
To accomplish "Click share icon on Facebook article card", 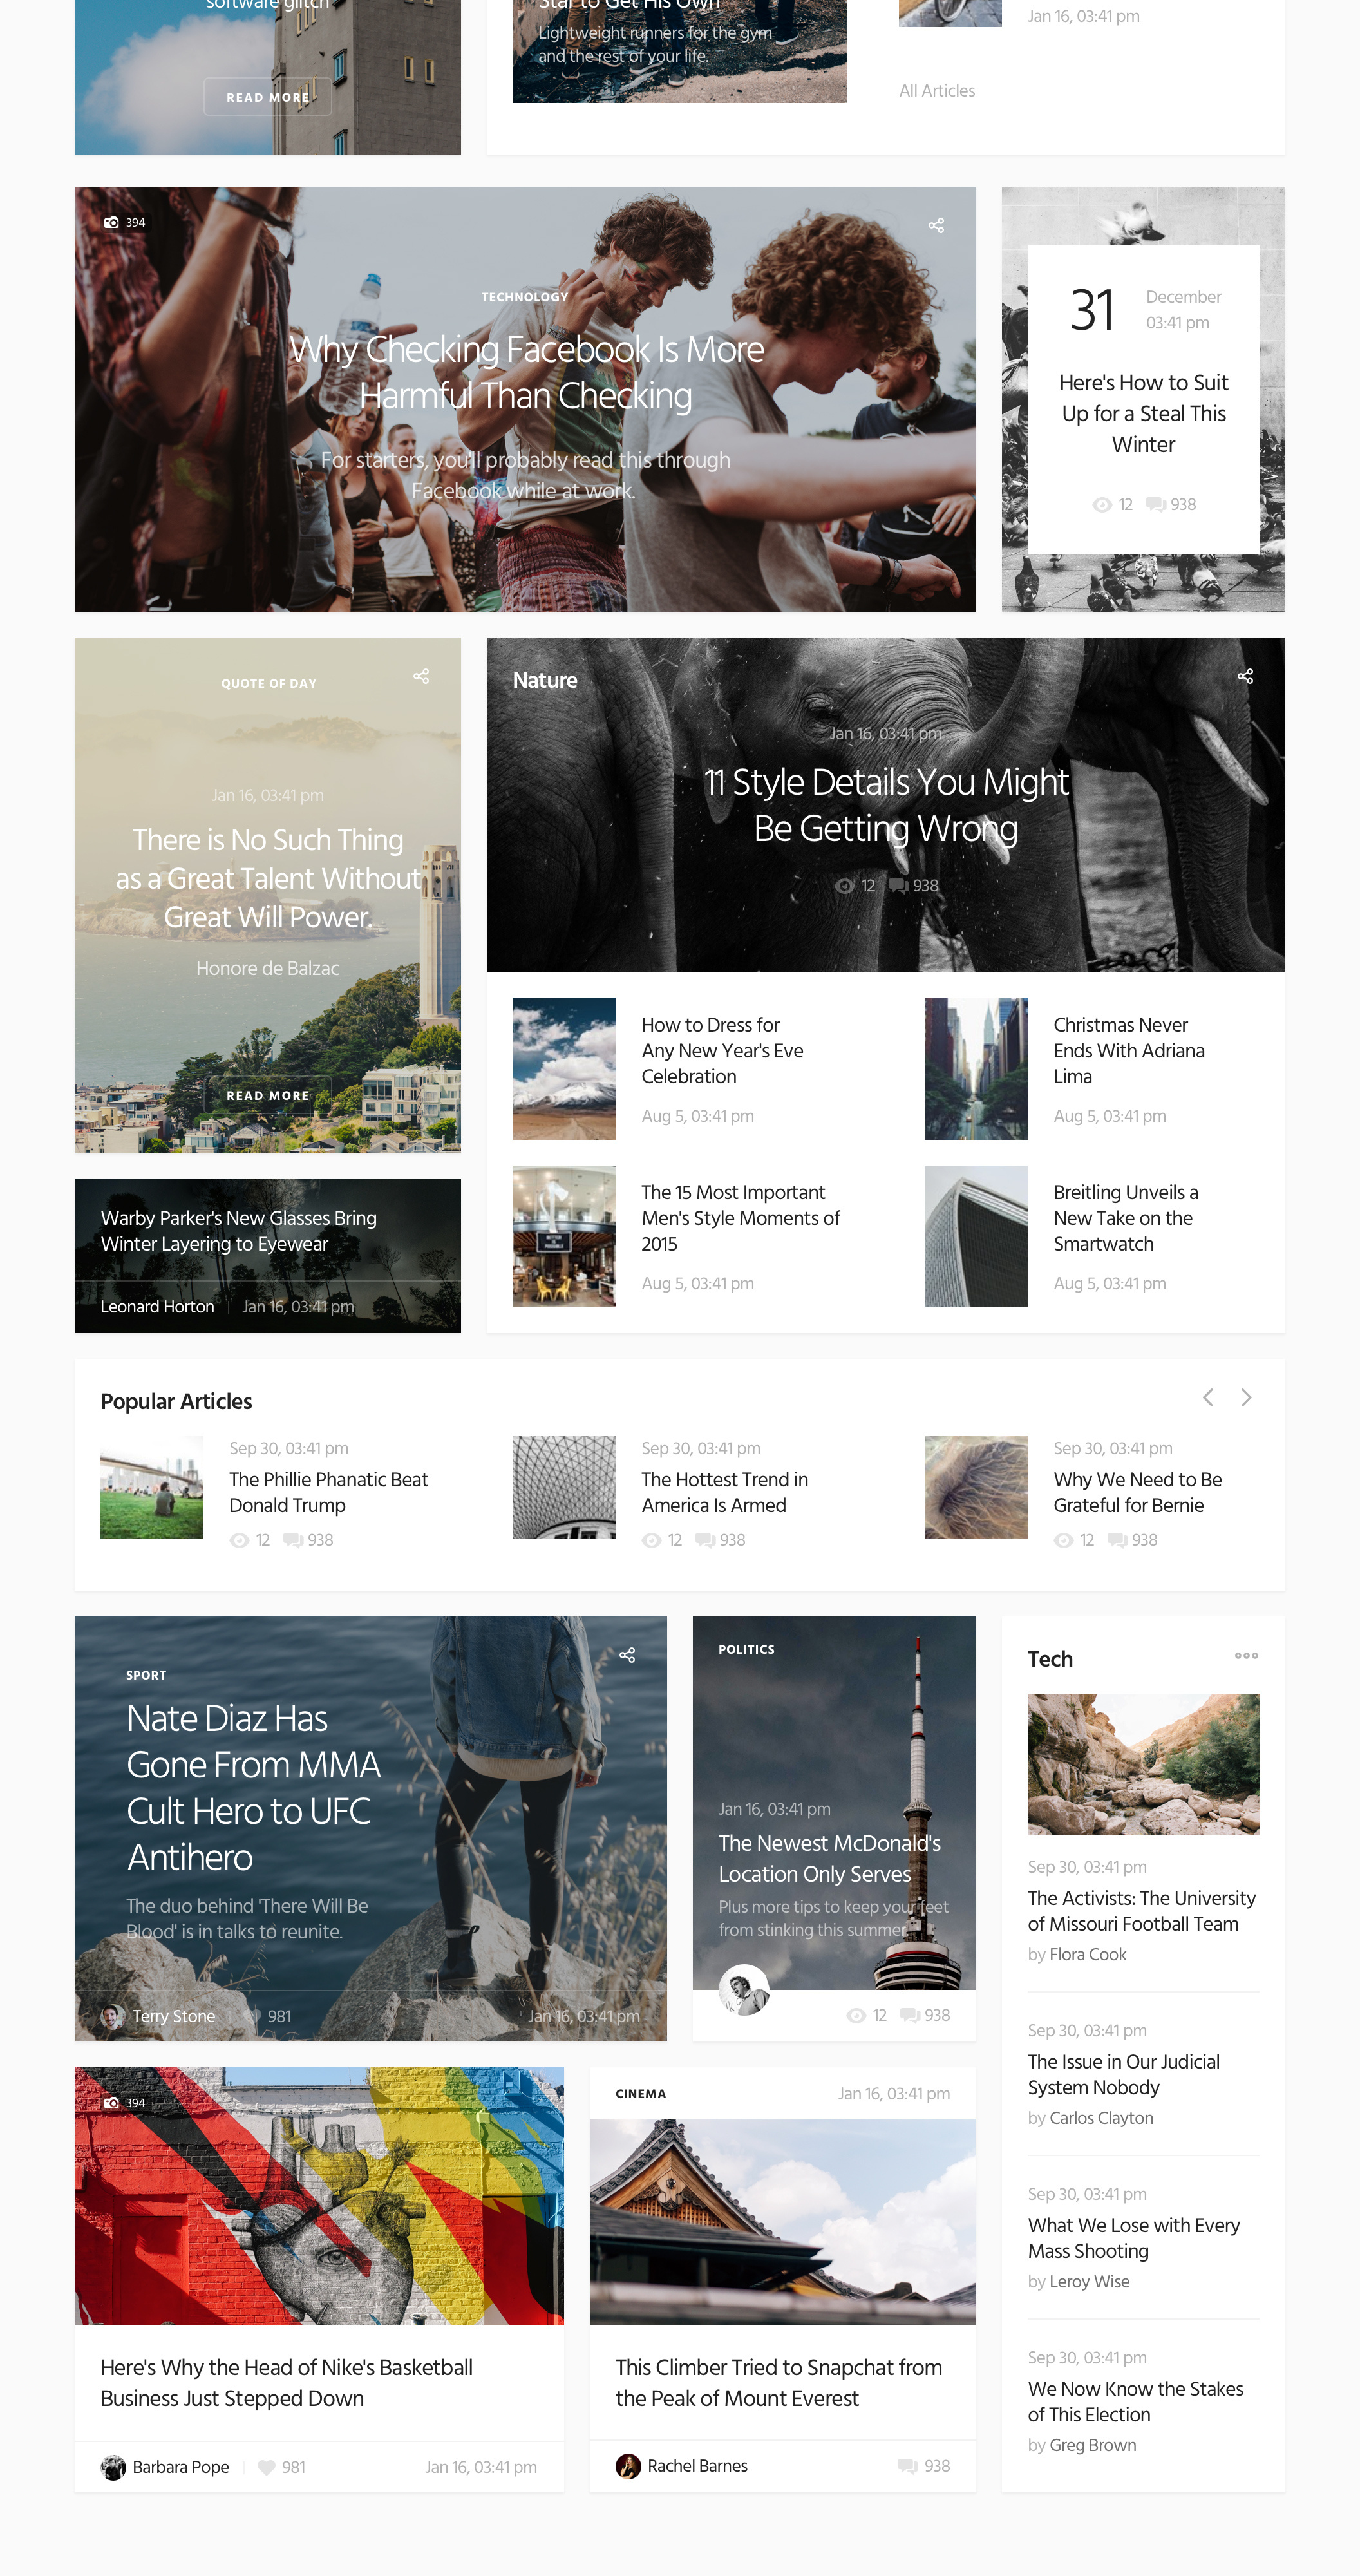I will click(936, 226).
